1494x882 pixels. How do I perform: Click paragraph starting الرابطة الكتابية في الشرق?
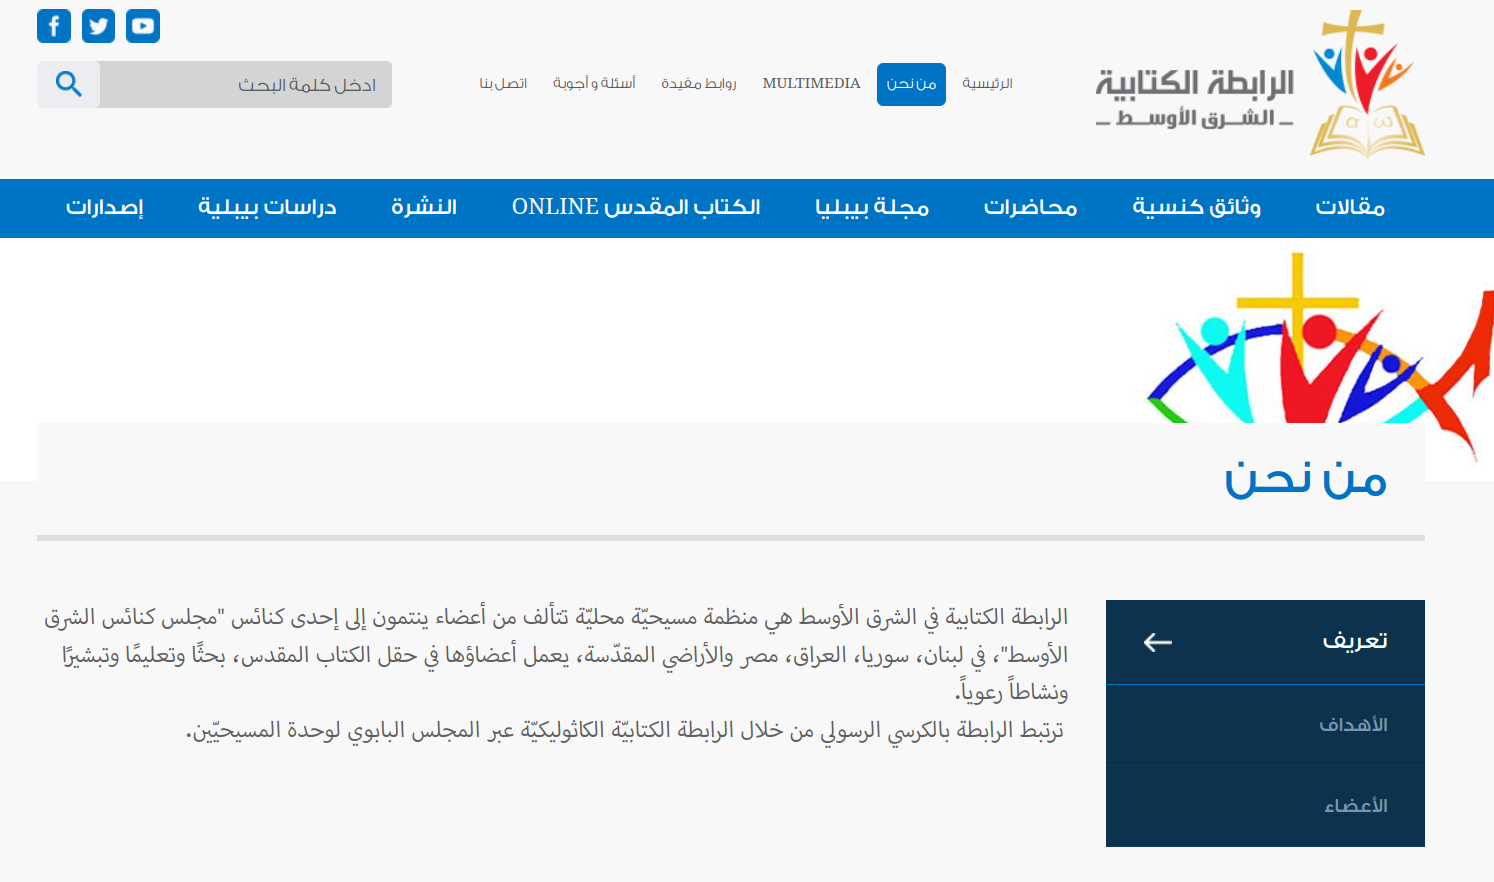click(x=556, y=654)
